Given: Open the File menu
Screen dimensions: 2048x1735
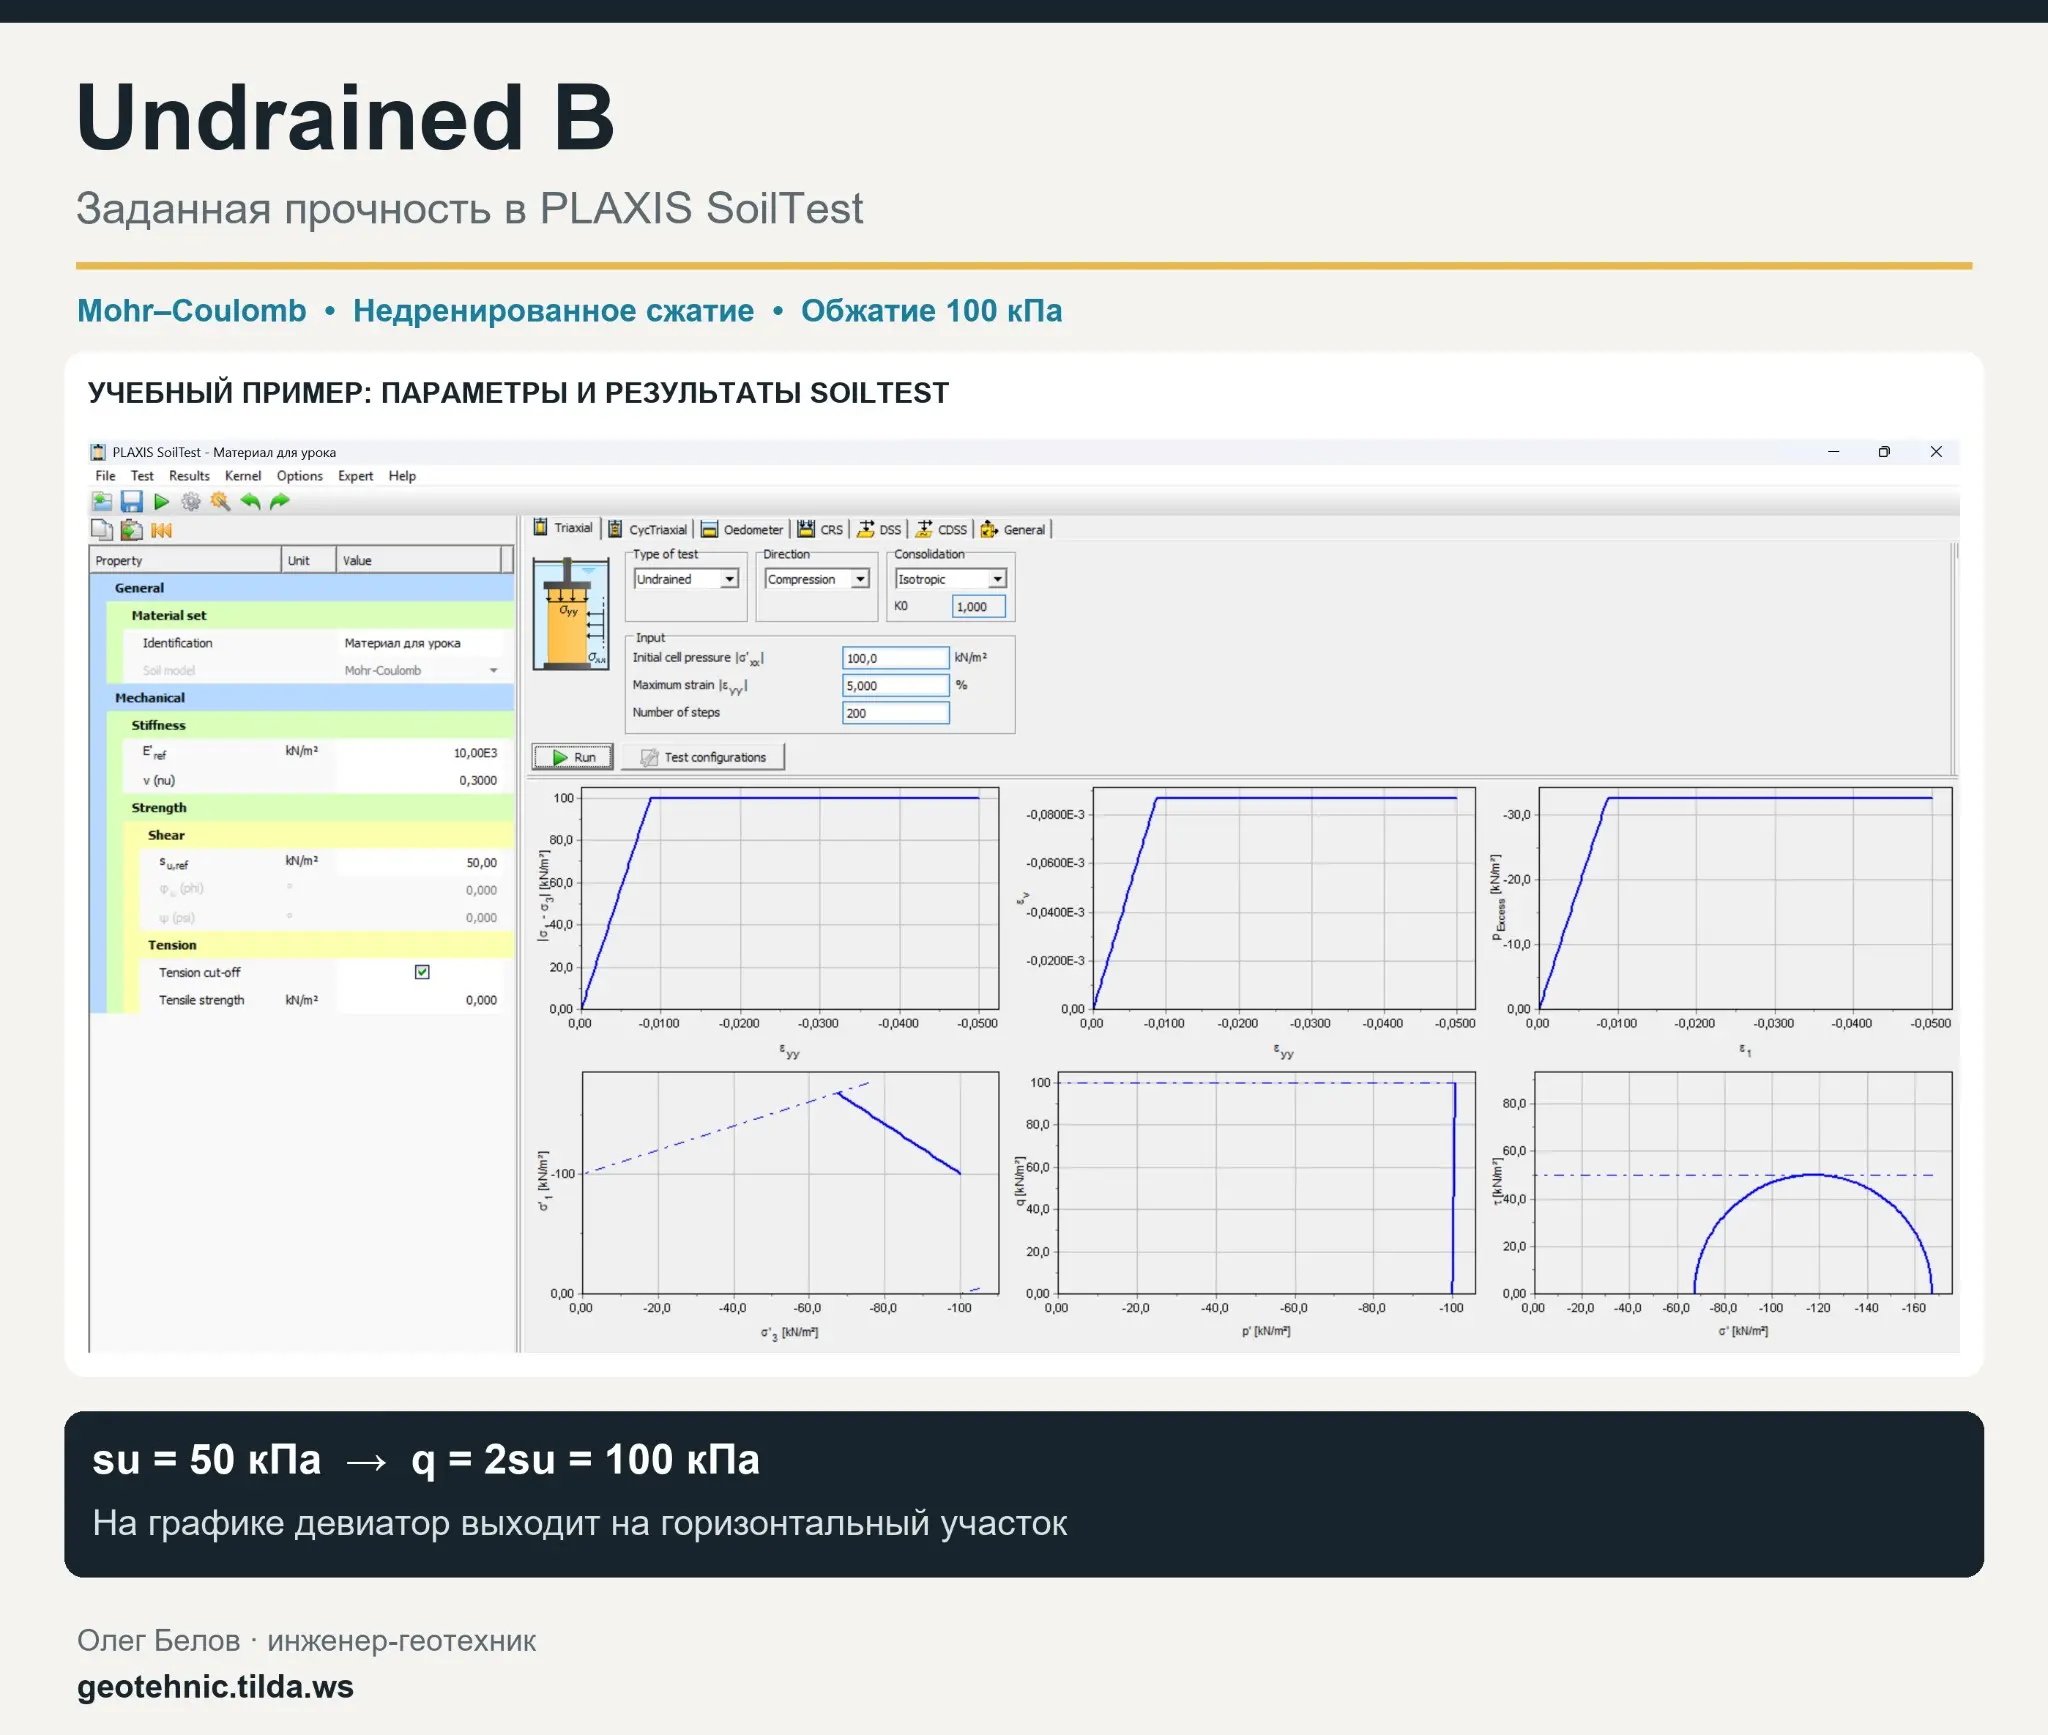Looking at the screenshot, I should tap(105, 476).
